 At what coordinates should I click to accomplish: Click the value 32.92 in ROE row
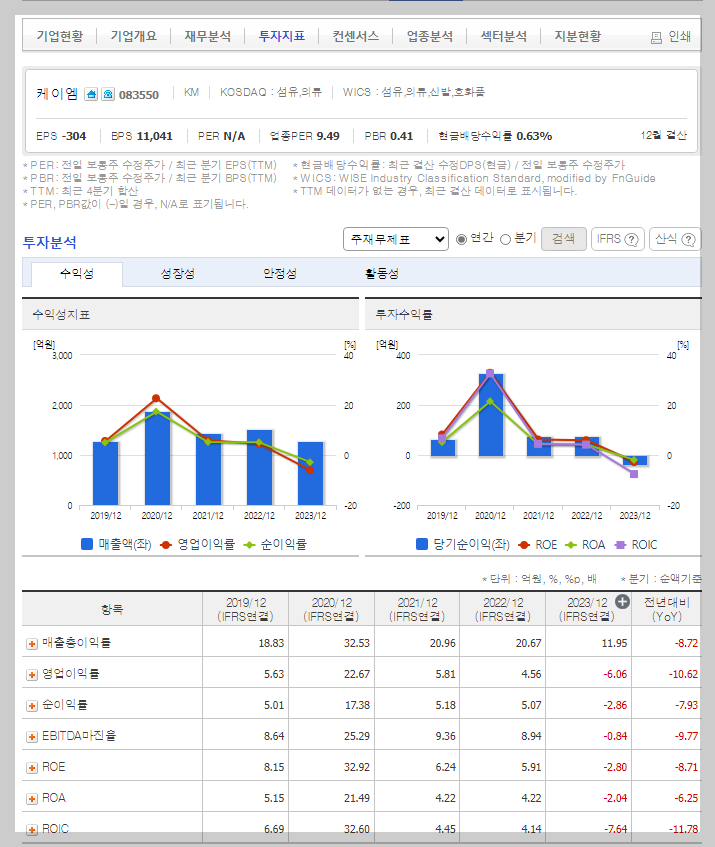(x=356, y=767)
